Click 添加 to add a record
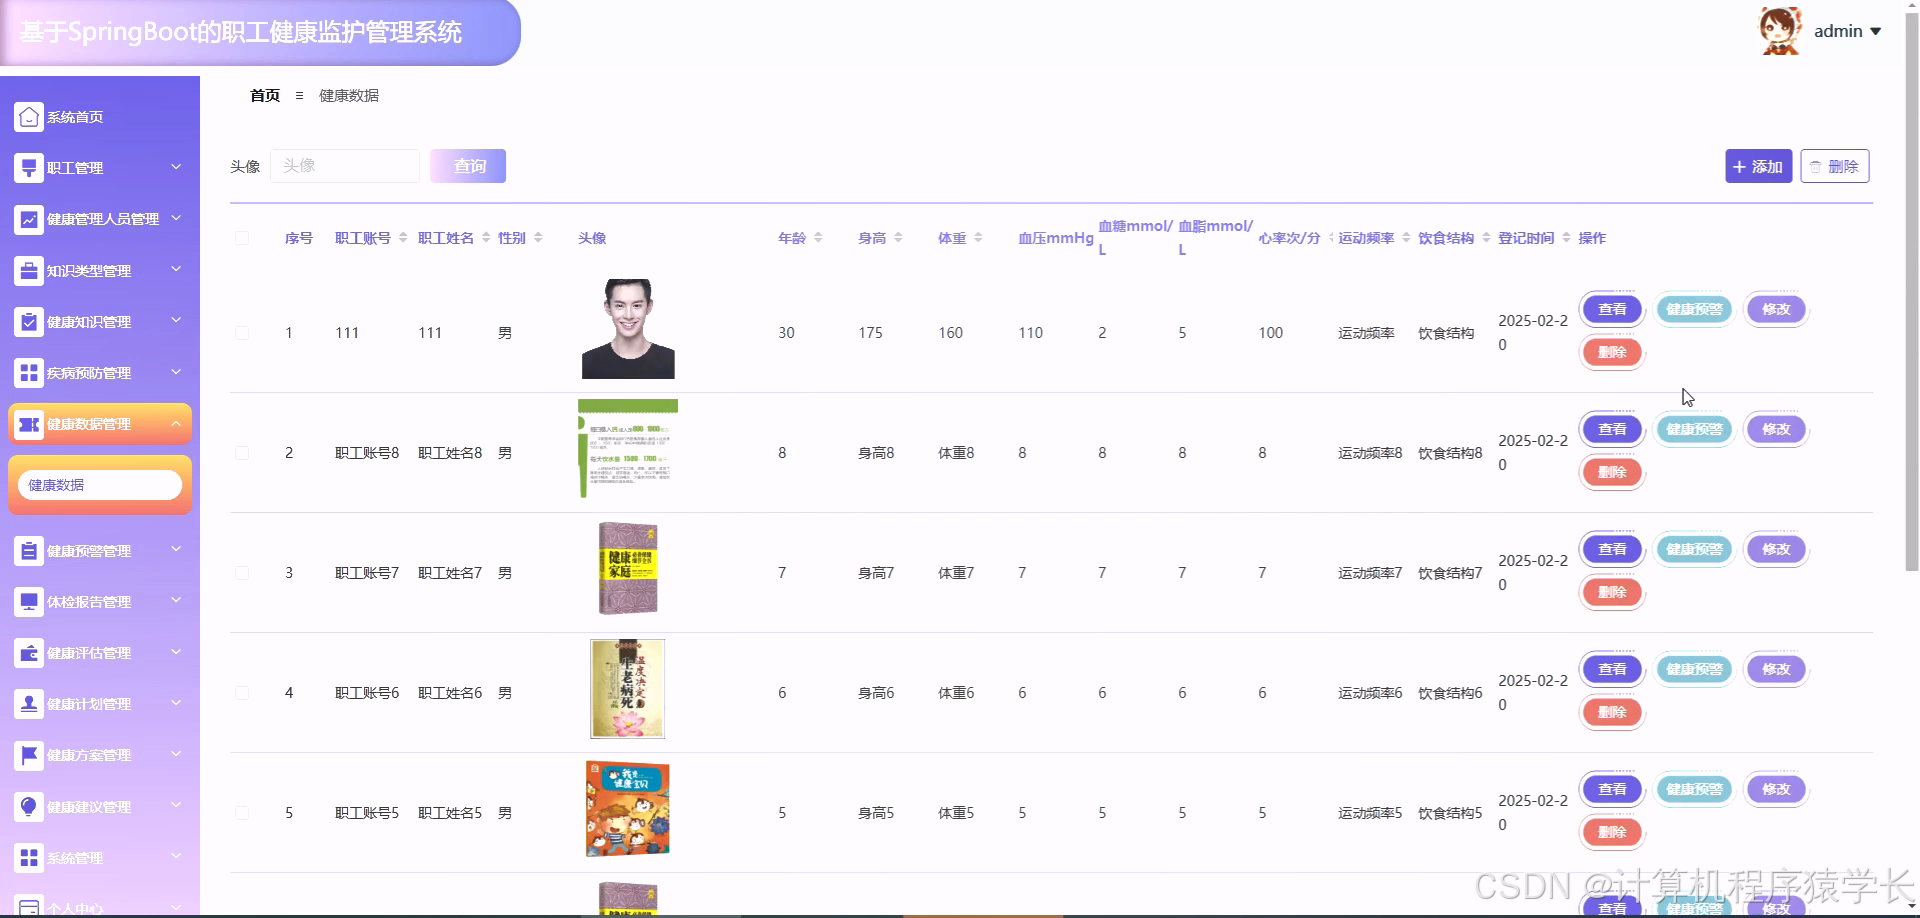This screenshot has width=1920, height=918. pyautogui.click(x=1757, y=166)
